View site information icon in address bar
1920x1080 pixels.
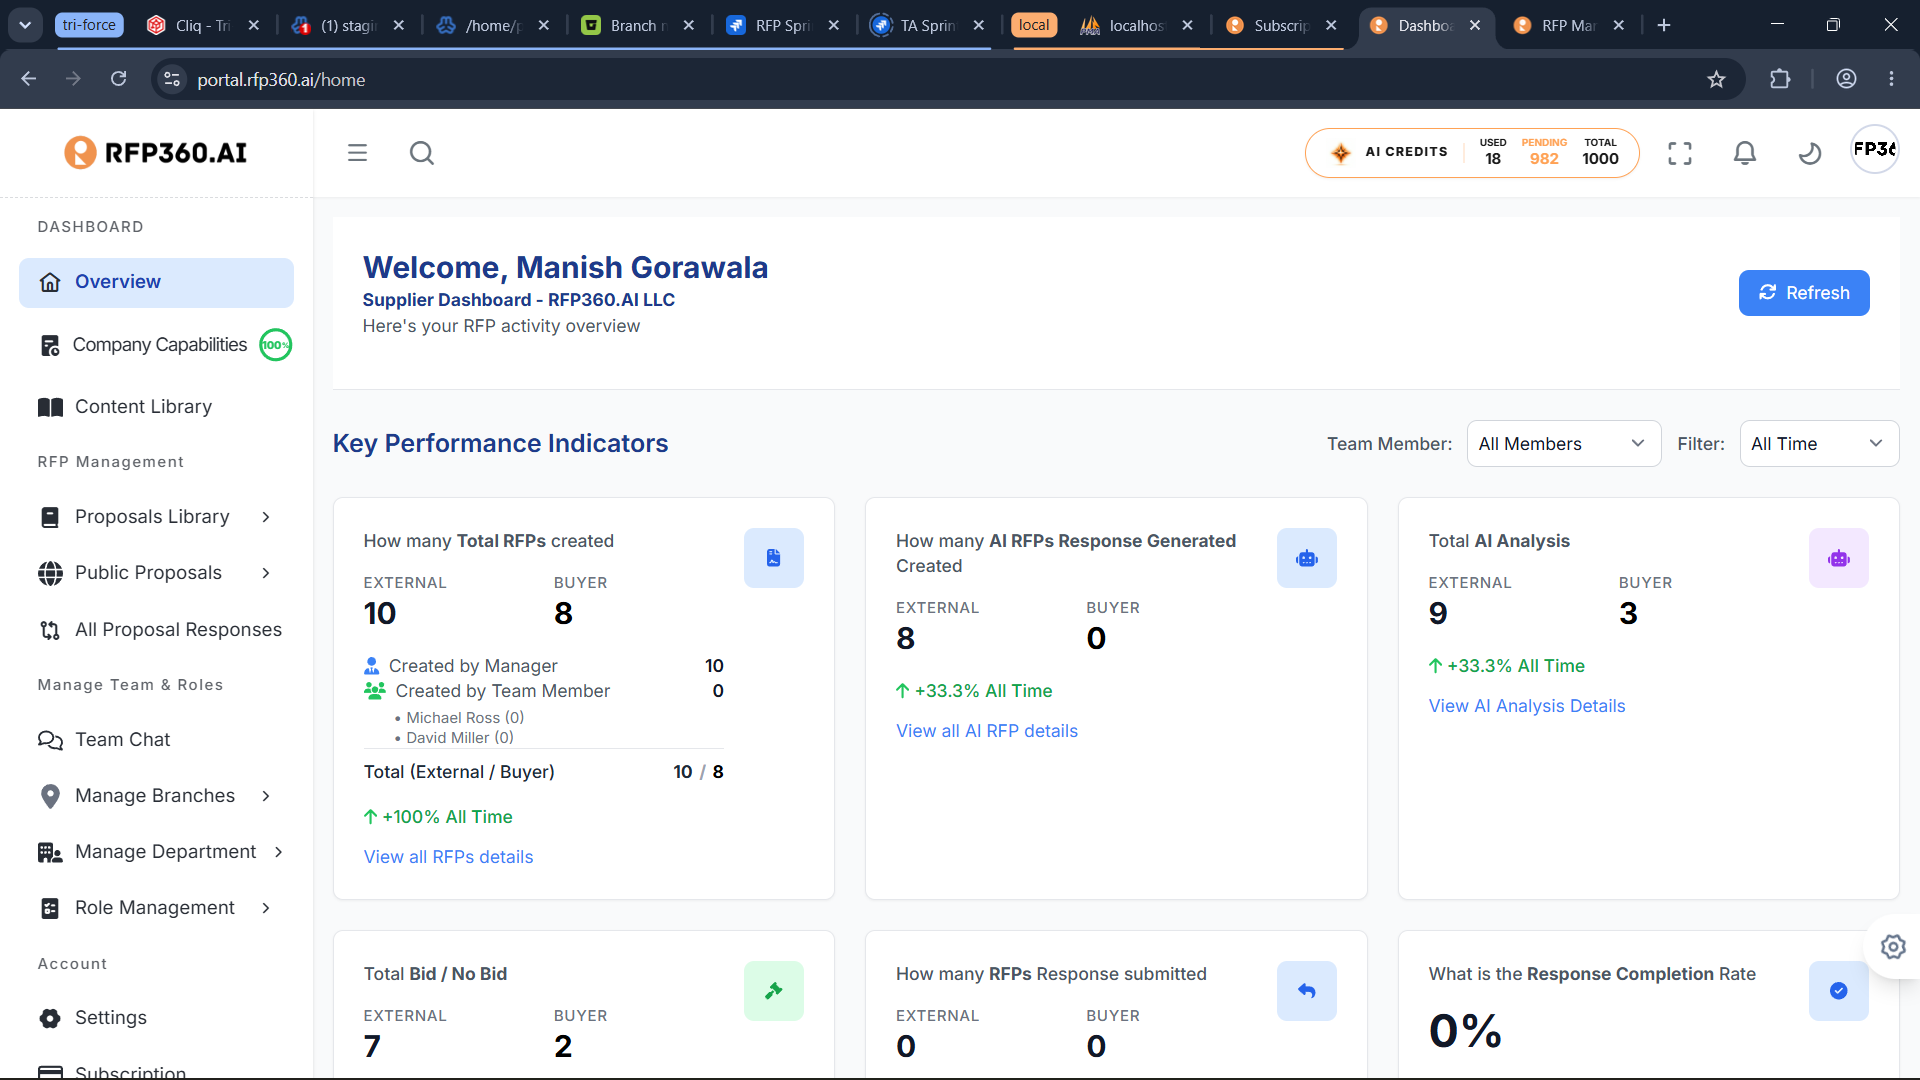coord(172,79)
